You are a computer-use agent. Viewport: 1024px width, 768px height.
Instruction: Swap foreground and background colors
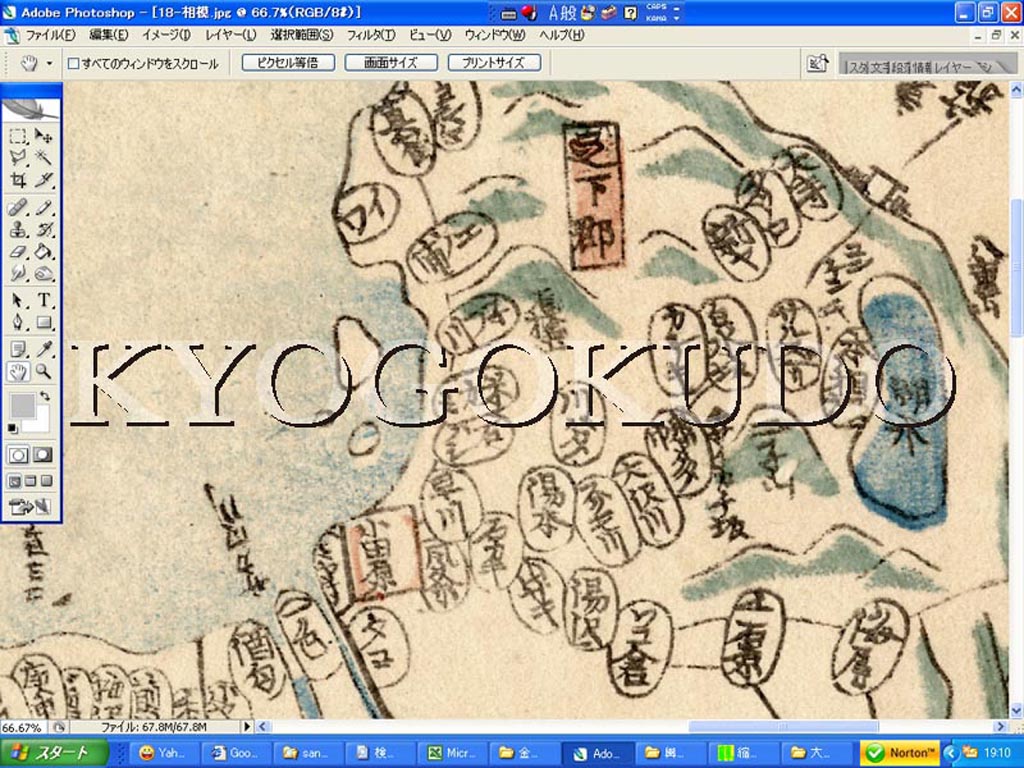[x=44, y=396]
